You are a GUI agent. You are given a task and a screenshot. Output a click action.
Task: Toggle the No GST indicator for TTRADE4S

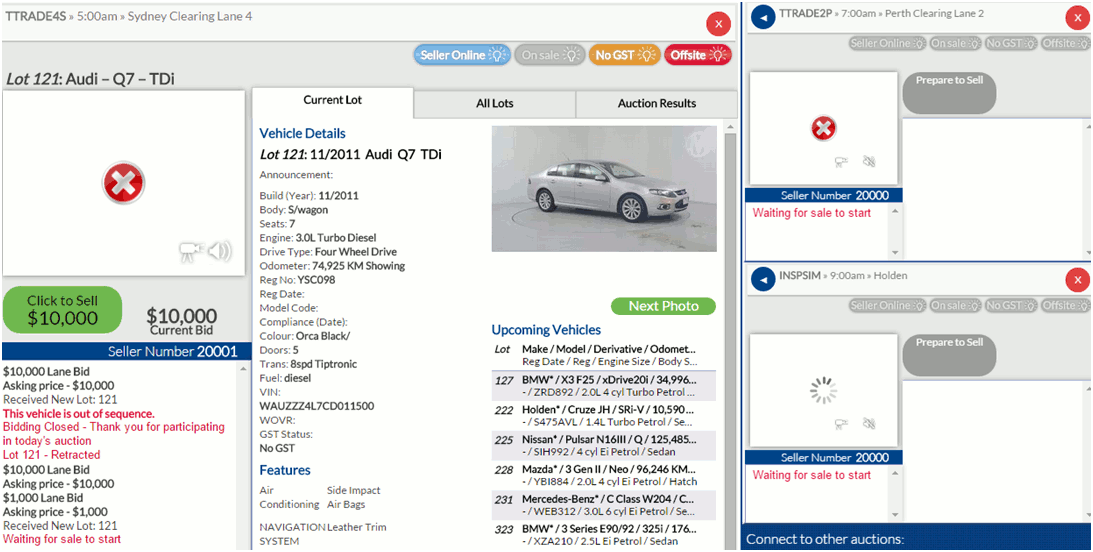tap(624, 55)
